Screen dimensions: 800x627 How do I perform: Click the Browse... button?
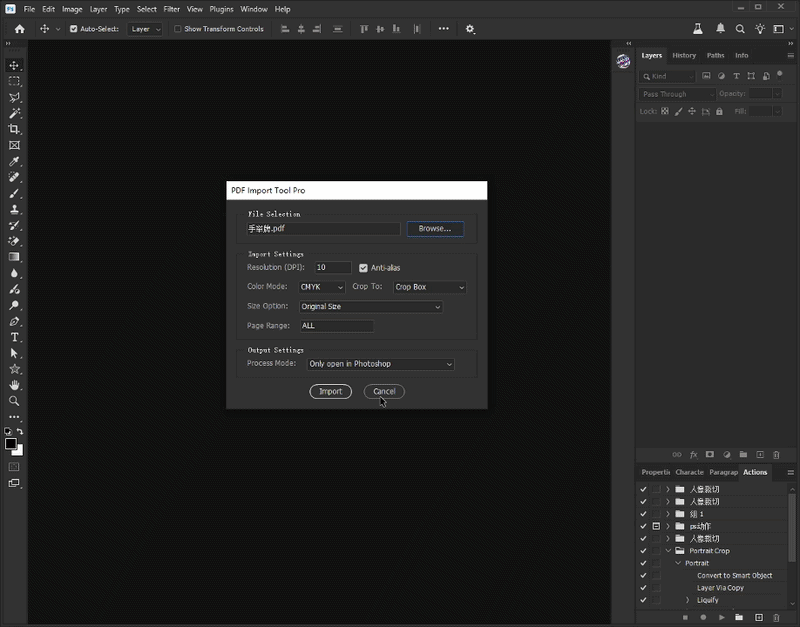(435, 229)
